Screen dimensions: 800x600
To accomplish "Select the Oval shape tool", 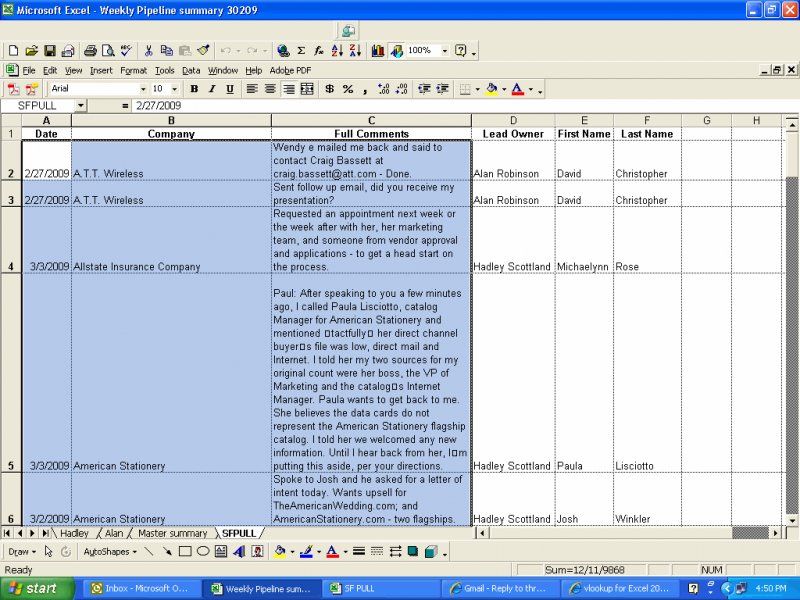I will coord(203,552).
